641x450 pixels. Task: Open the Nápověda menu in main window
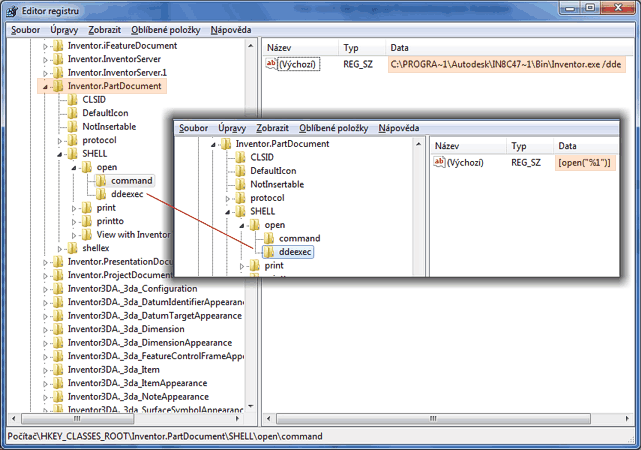pyautogui.click(x=231, y=30)
